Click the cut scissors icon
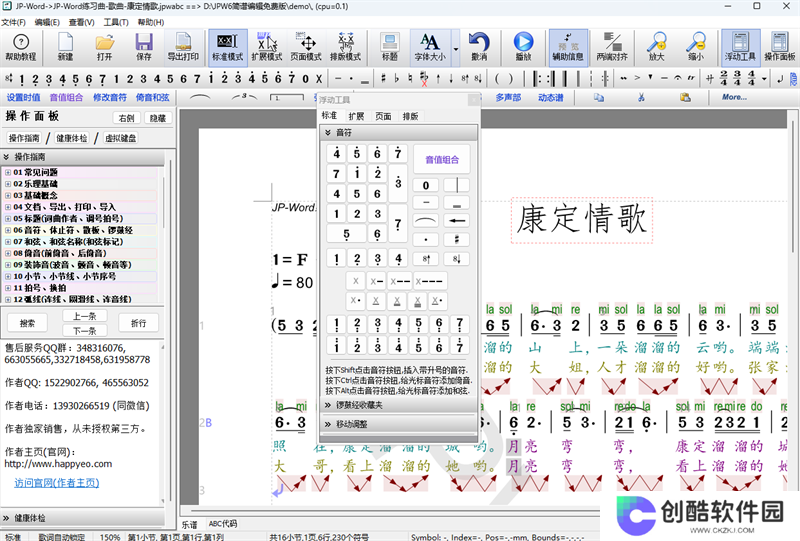Image resolution: width=800 pixels, height=541 pixels. click(x=641, y=97)
